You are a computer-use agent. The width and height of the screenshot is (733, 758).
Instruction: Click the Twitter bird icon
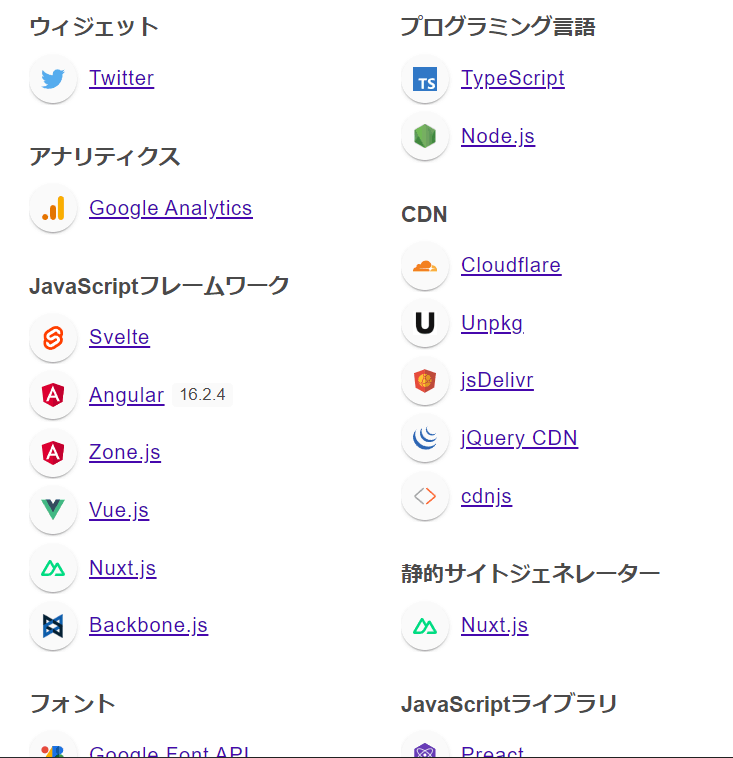[53, 79]
